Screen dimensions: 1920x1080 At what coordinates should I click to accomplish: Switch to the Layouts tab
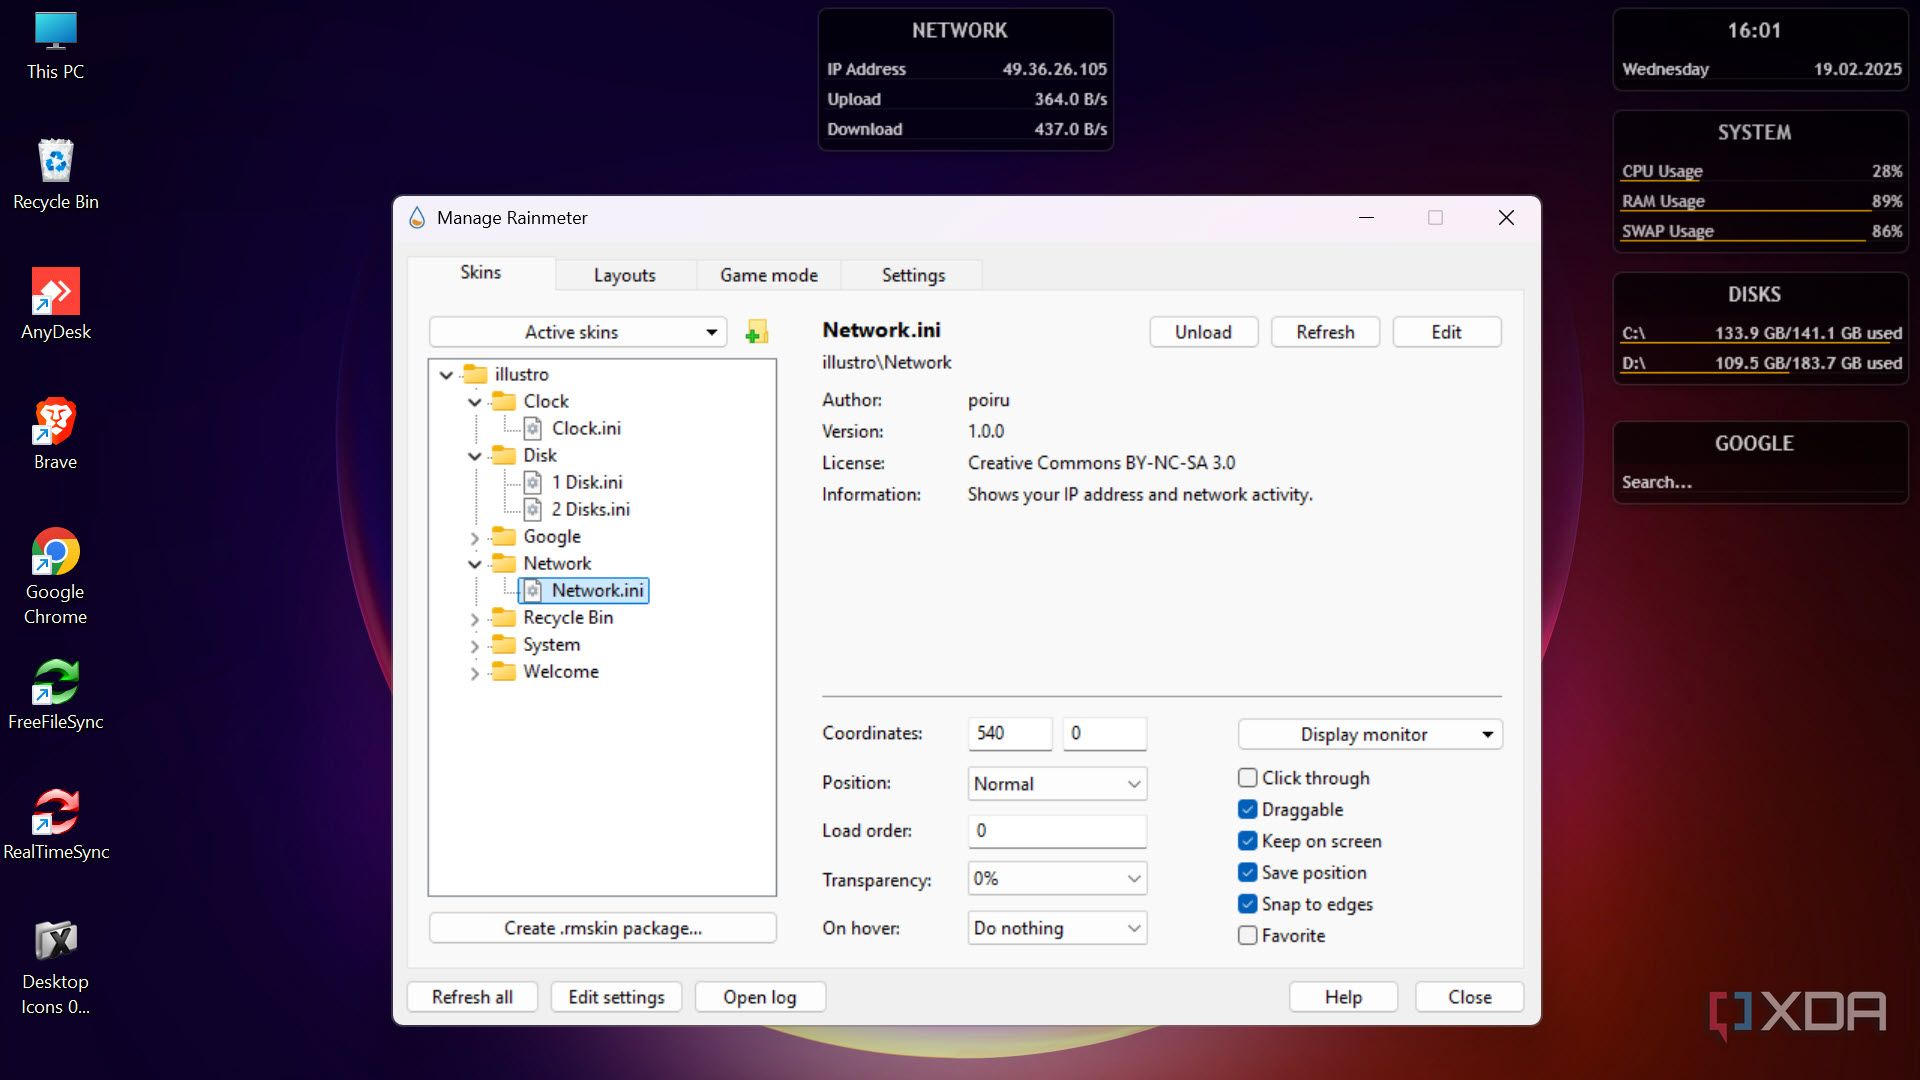624,275
